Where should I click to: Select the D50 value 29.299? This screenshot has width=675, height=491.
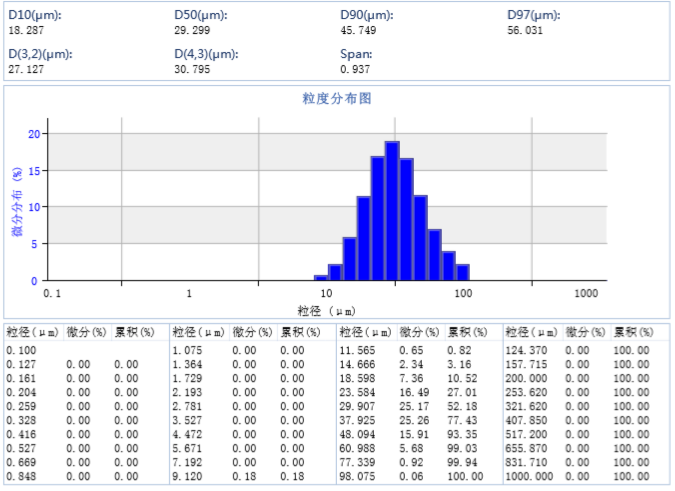[x=191, y=30]
